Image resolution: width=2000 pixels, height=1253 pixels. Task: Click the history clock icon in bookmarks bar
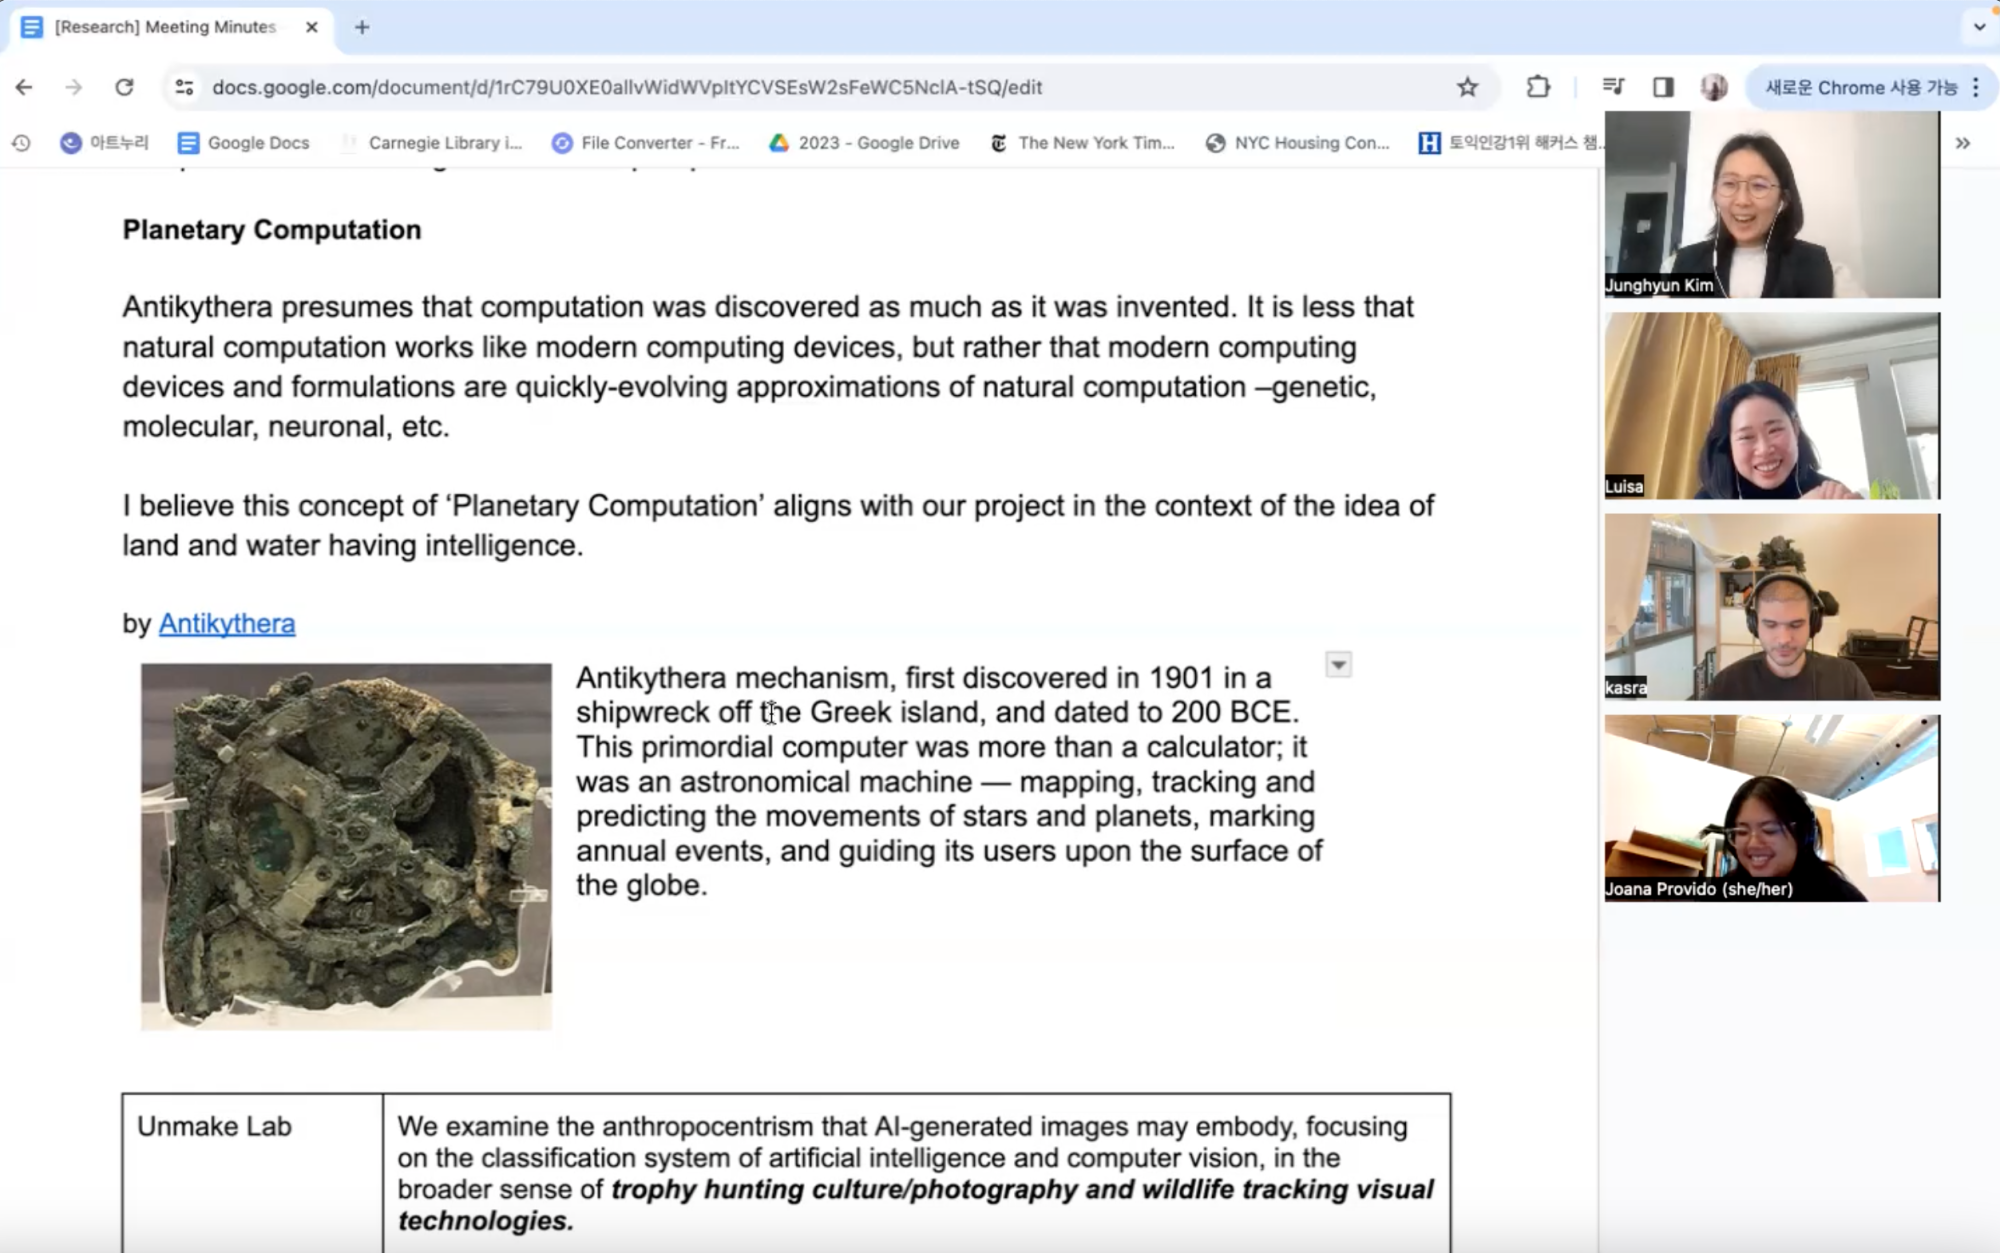pyautogui.click(x=21, y=143)
